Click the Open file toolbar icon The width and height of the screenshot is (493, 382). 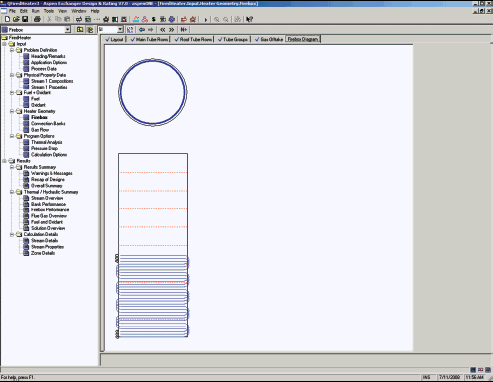[x=16, y=19]
